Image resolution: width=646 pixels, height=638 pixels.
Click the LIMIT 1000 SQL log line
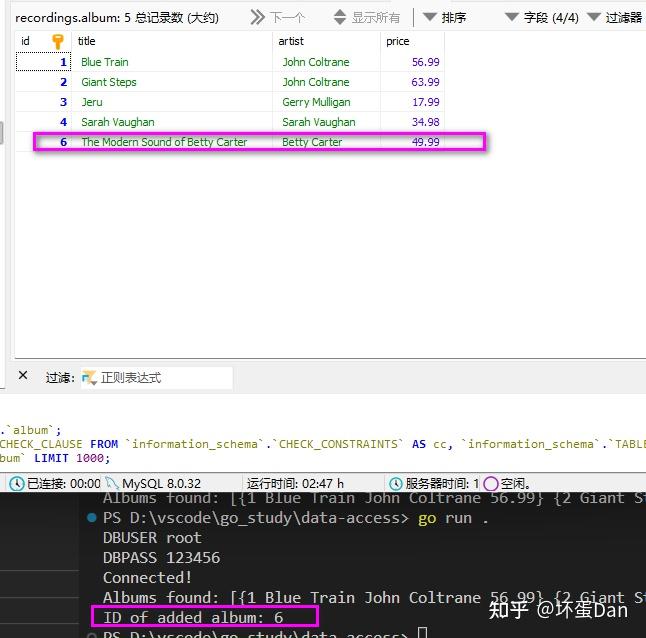[55, 458]
